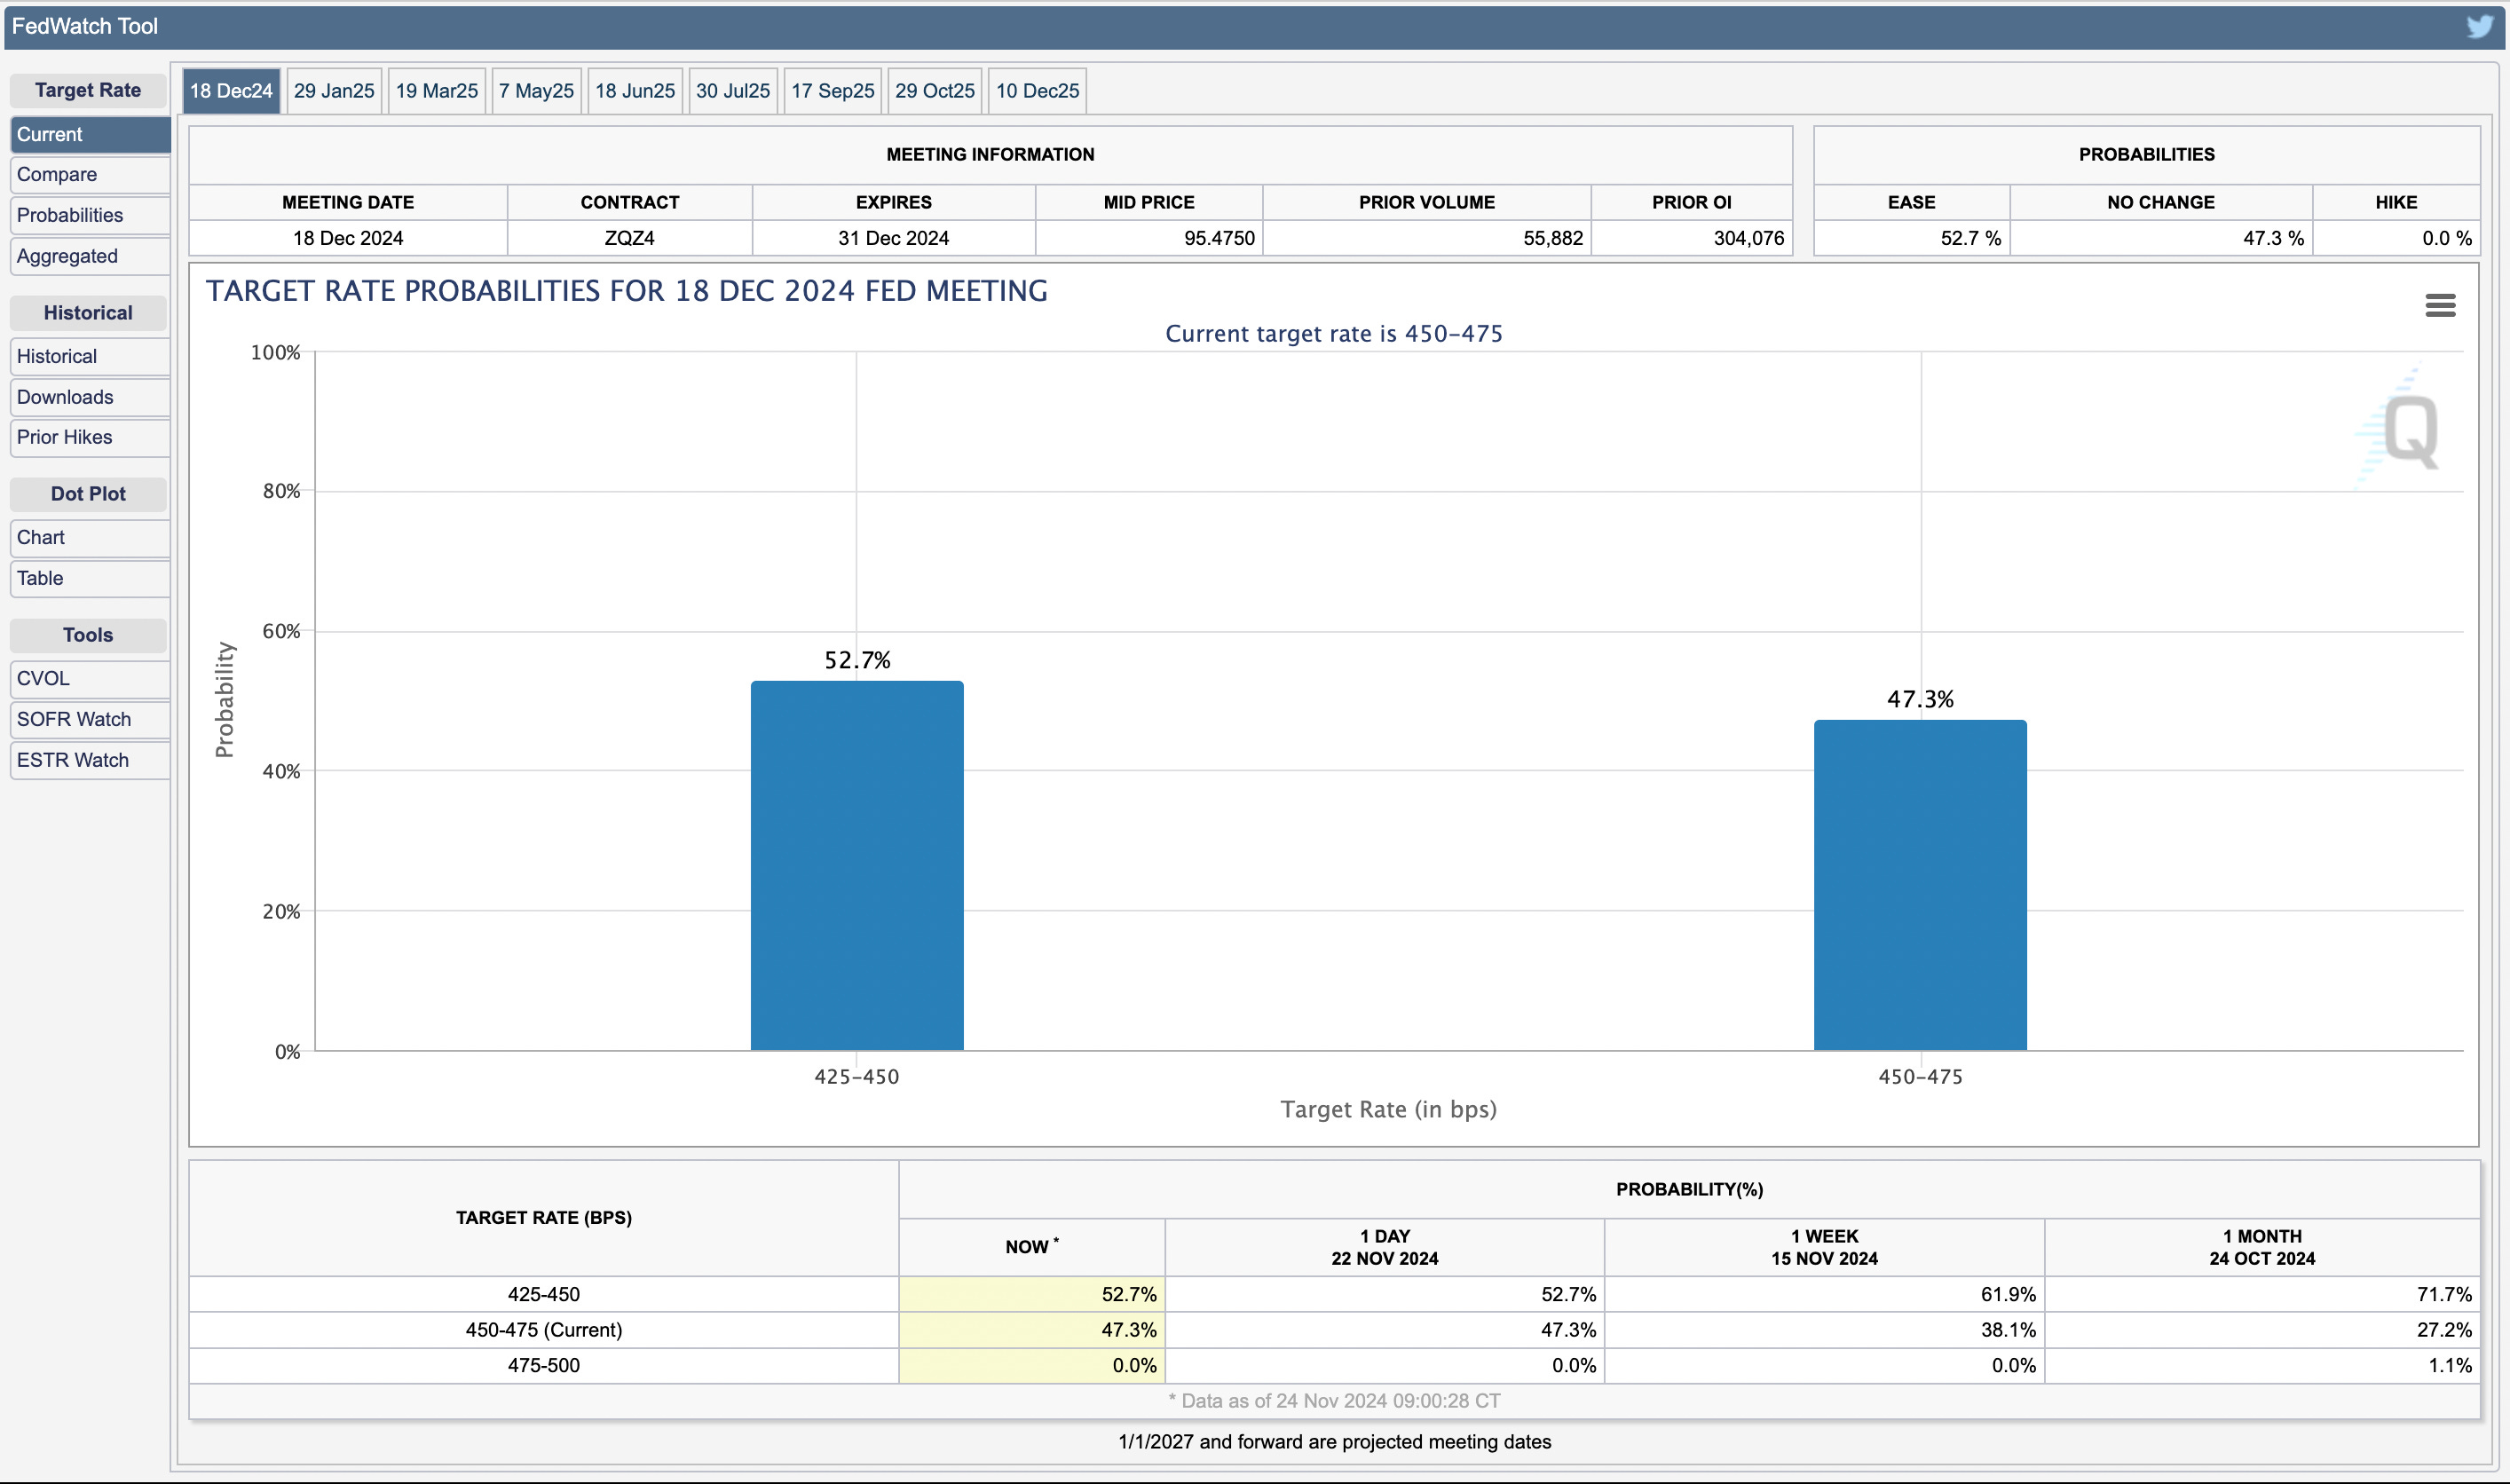The width and height of the screenshot is (2510, 1484).
Task: Click the 450-475 probability bar
Action: 1920,885
